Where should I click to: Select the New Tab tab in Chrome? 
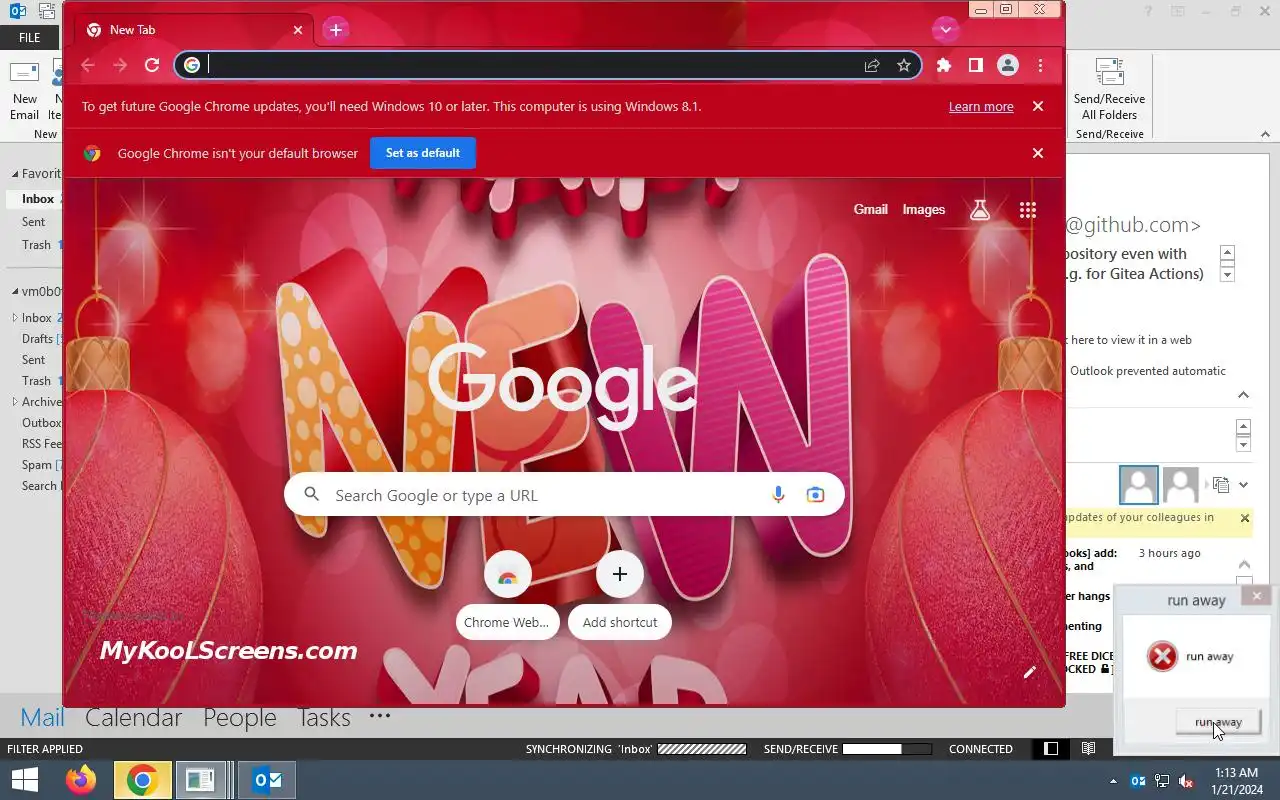[195, 30]
